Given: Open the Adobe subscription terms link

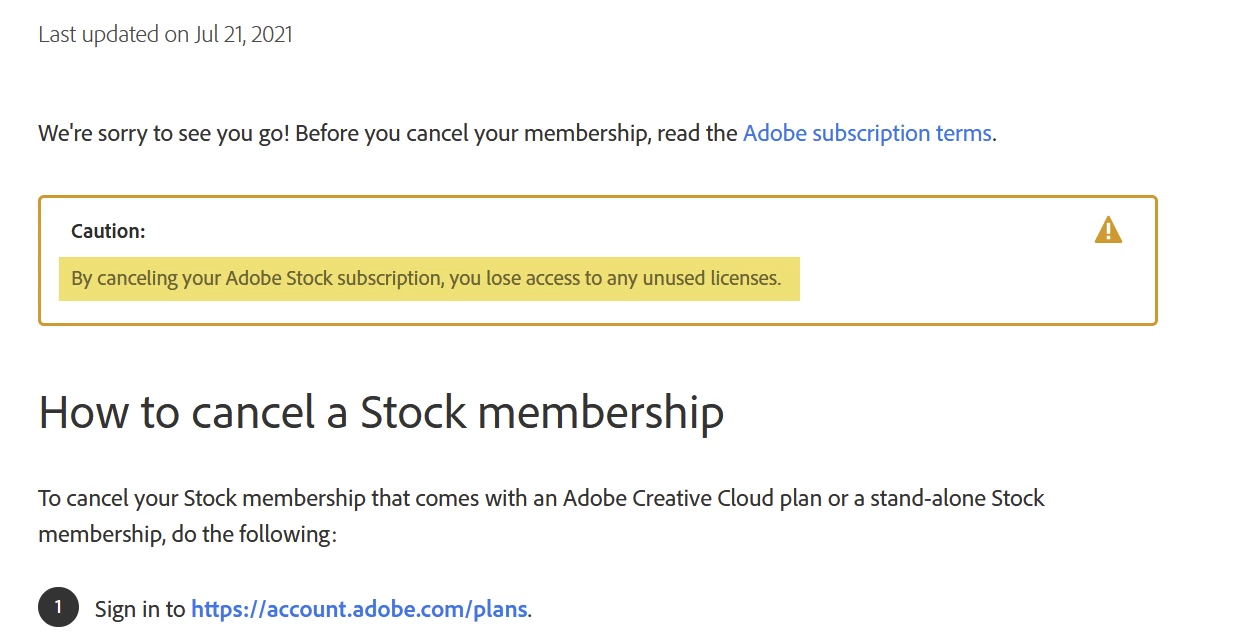Looking at the screenshot, I should tap(867, 133).
